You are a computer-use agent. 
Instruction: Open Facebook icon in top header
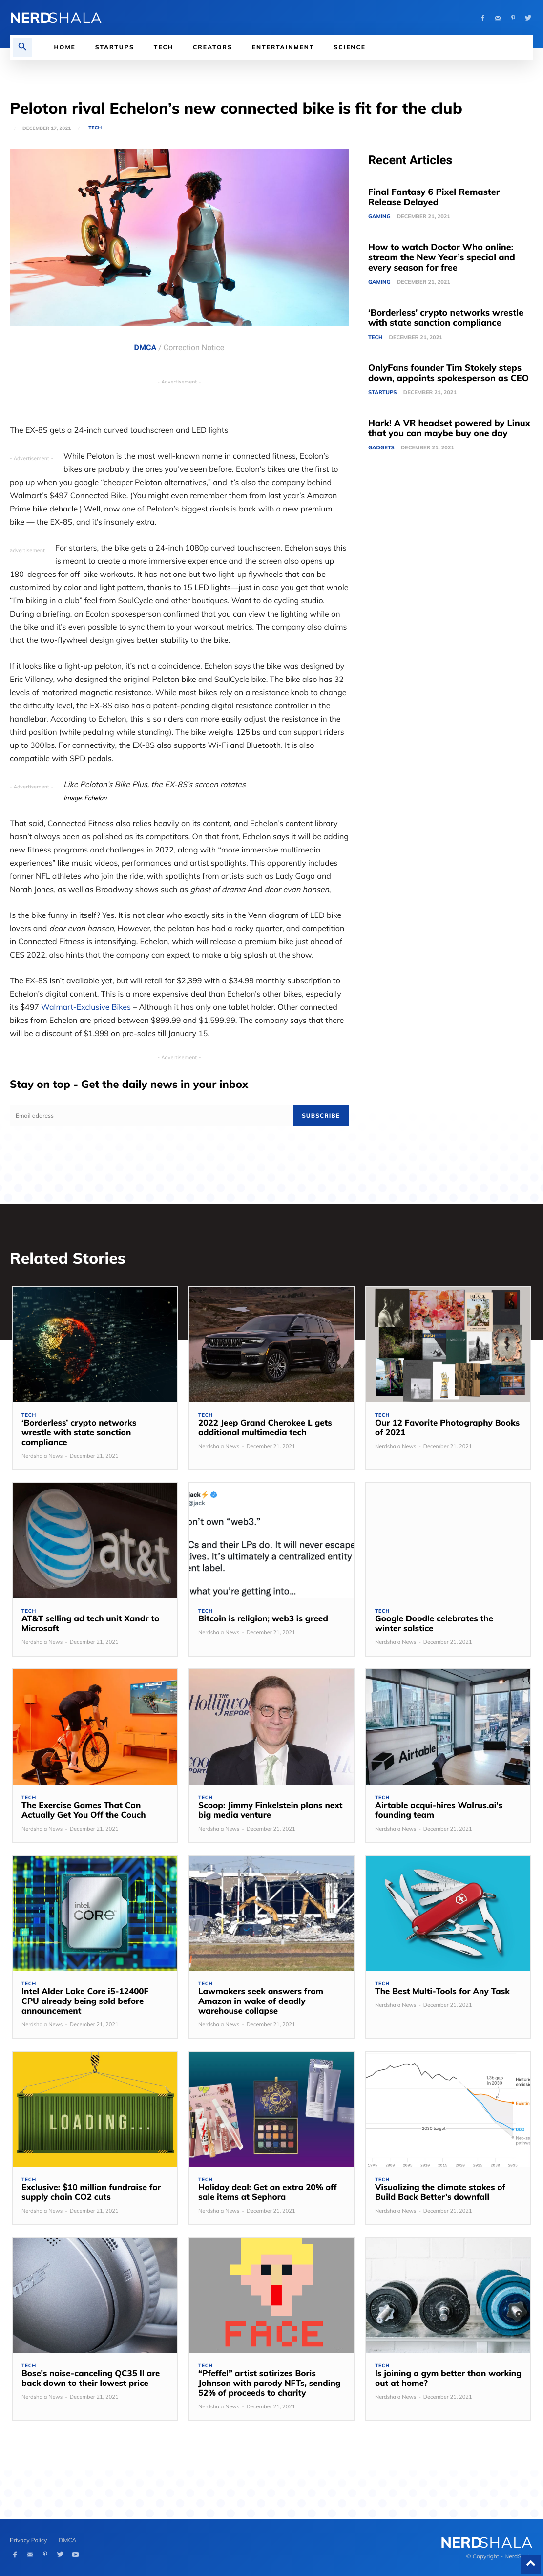(482, 18)
